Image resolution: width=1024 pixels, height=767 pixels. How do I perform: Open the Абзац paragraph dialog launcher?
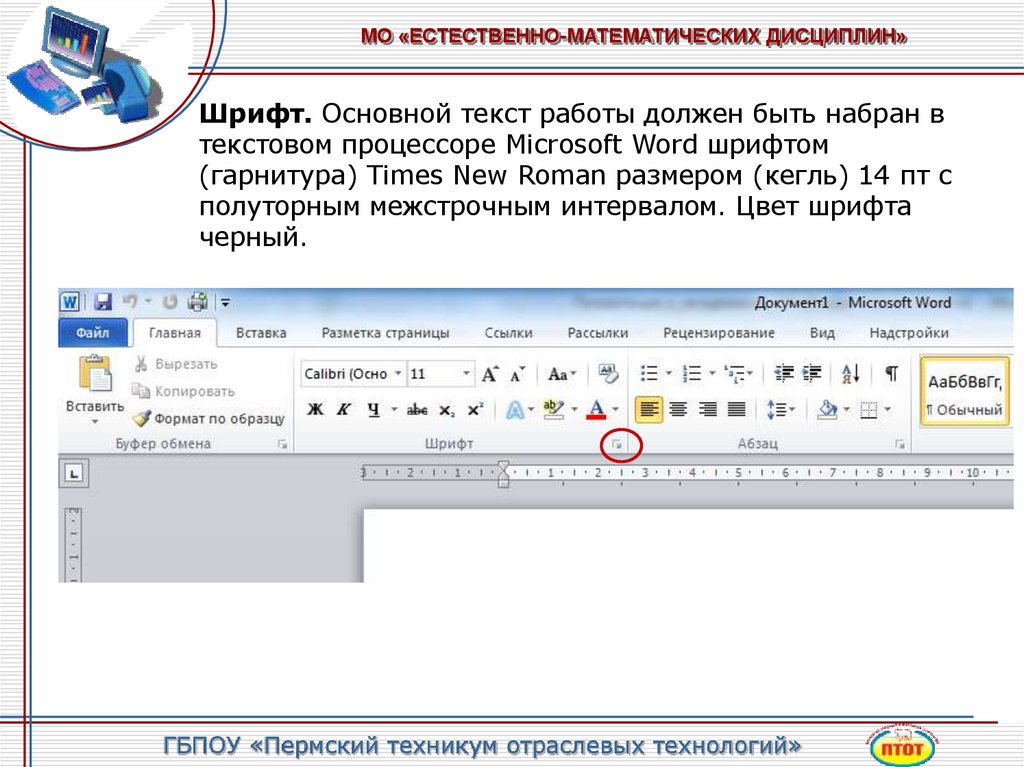click(900, 444)
